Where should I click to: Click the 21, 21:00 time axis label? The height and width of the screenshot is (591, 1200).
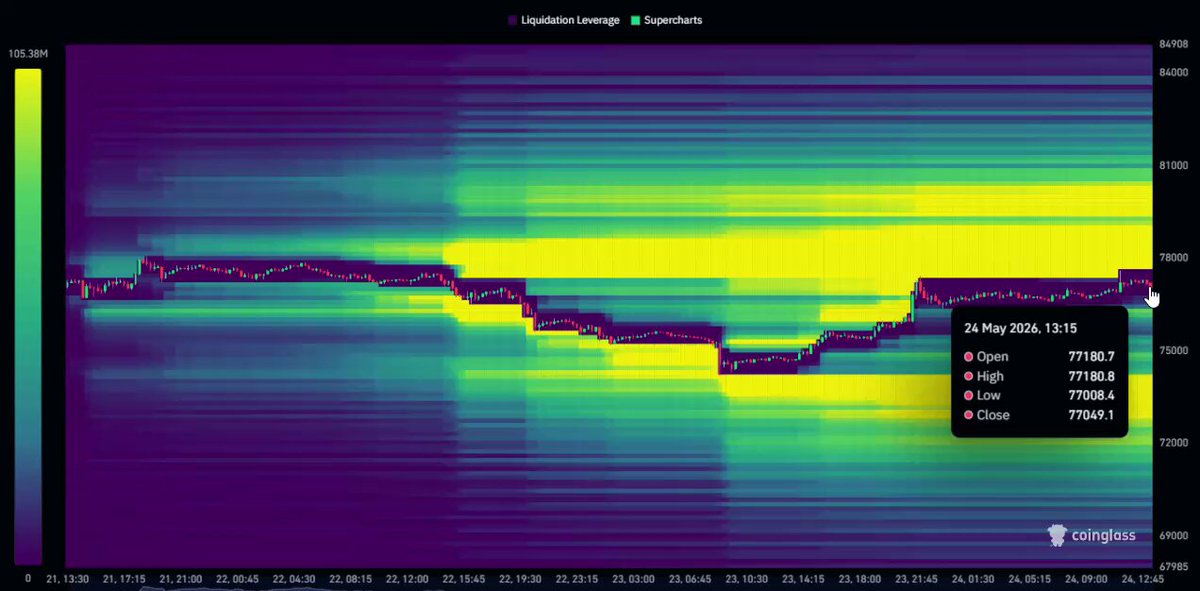tap(181, 579)
